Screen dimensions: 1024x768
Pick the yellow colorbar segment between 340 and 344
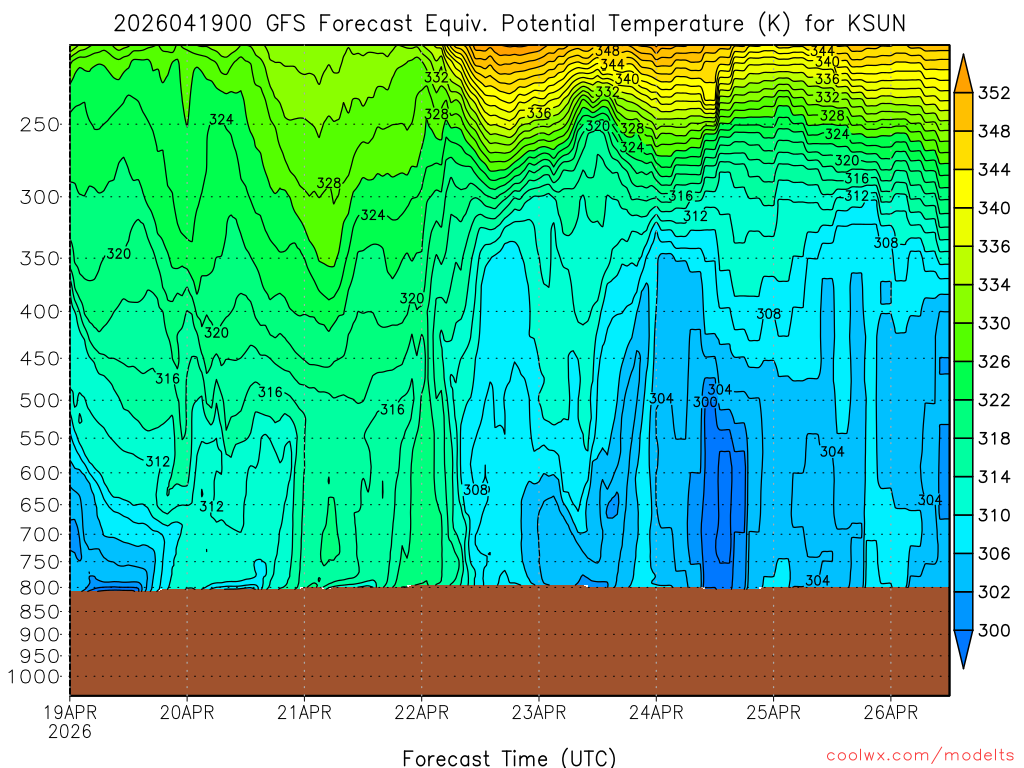click(963, 189)
